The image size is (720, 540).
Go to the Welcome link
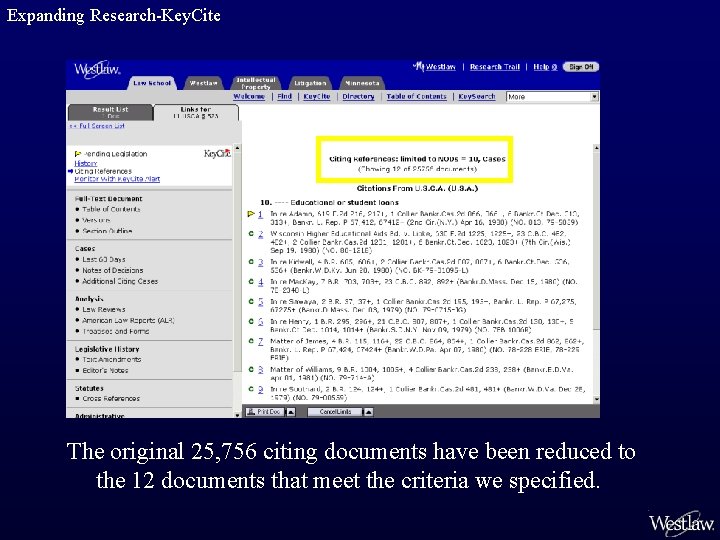249,96
